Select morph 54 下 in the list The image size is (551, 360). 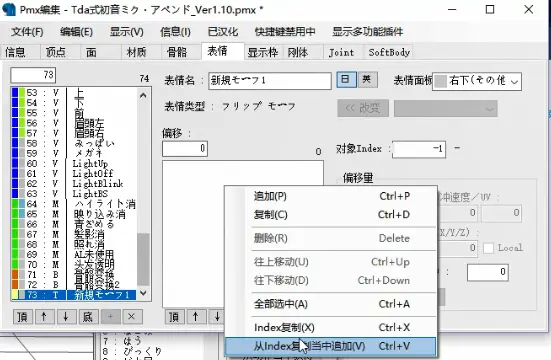pos(74,103)
